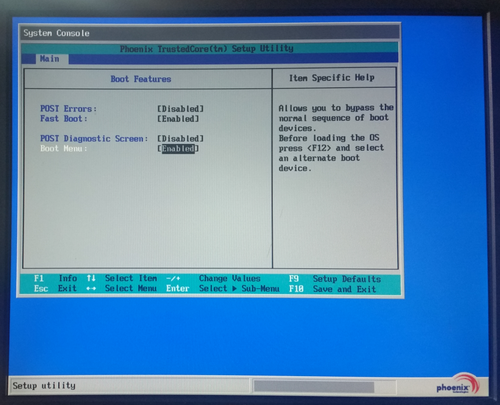Image resolution: width=500 pixels, height=405 pixels.
Task: Click the -/+ Change Values key hint
Action: tap(173, 278)
